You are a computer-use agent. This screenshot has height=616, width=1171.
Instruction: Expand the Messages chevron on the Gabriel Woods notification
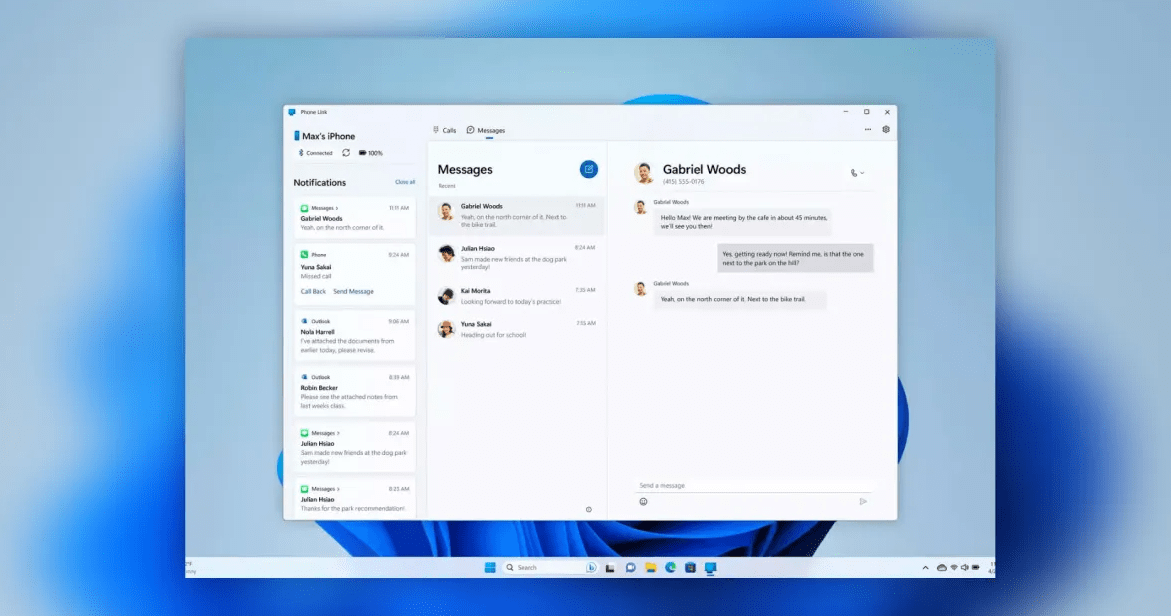click(x=337, y=208)
